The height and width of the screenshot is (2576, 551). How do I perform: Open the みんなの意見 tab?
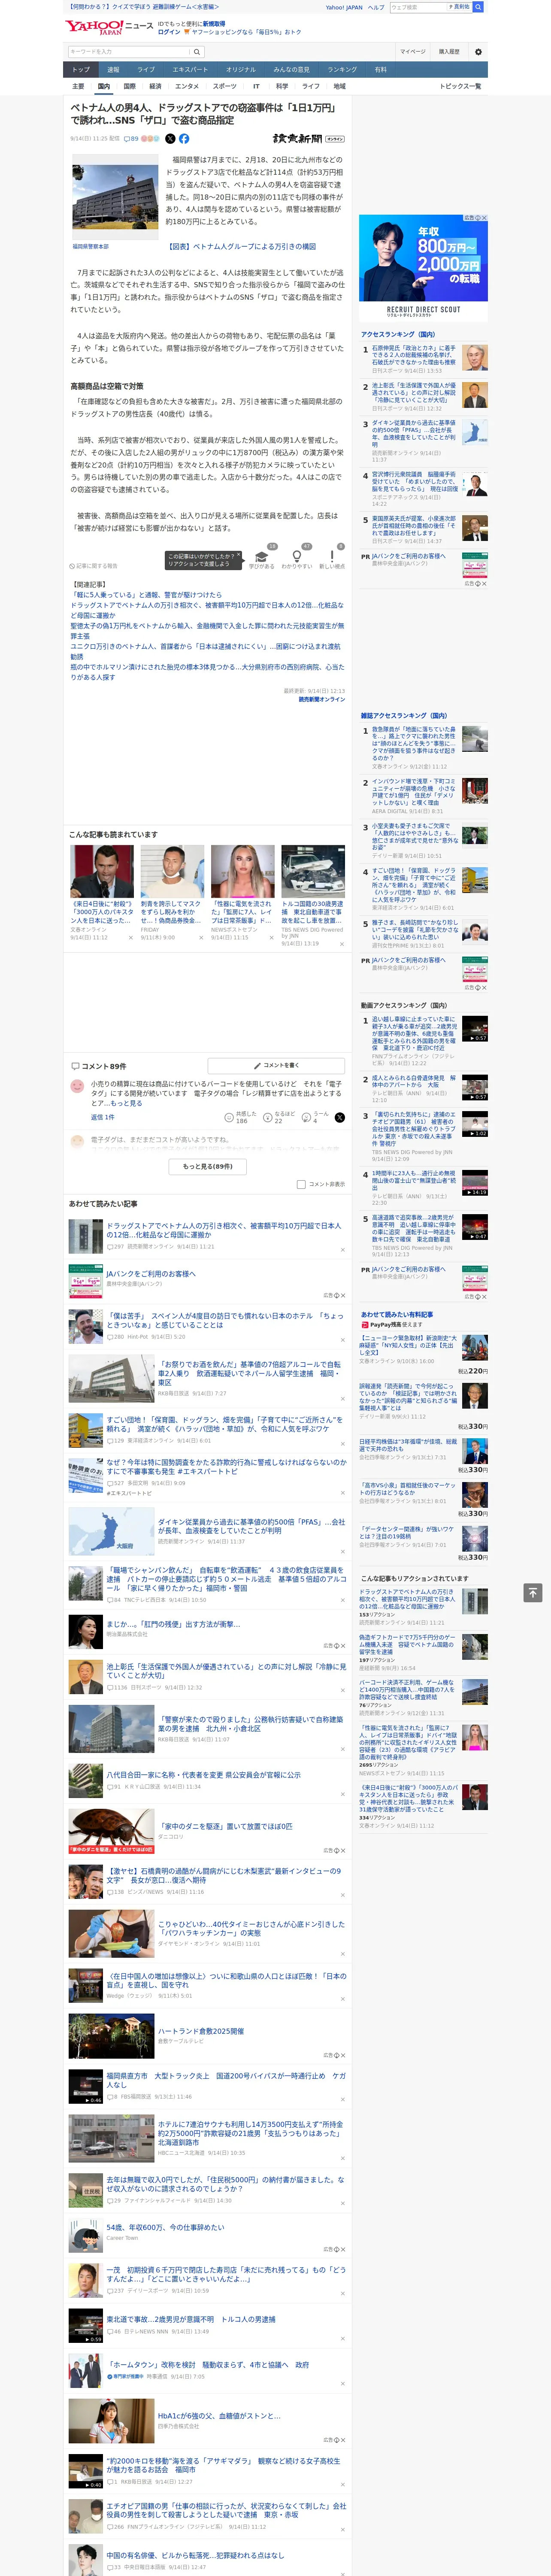[292, 70]
